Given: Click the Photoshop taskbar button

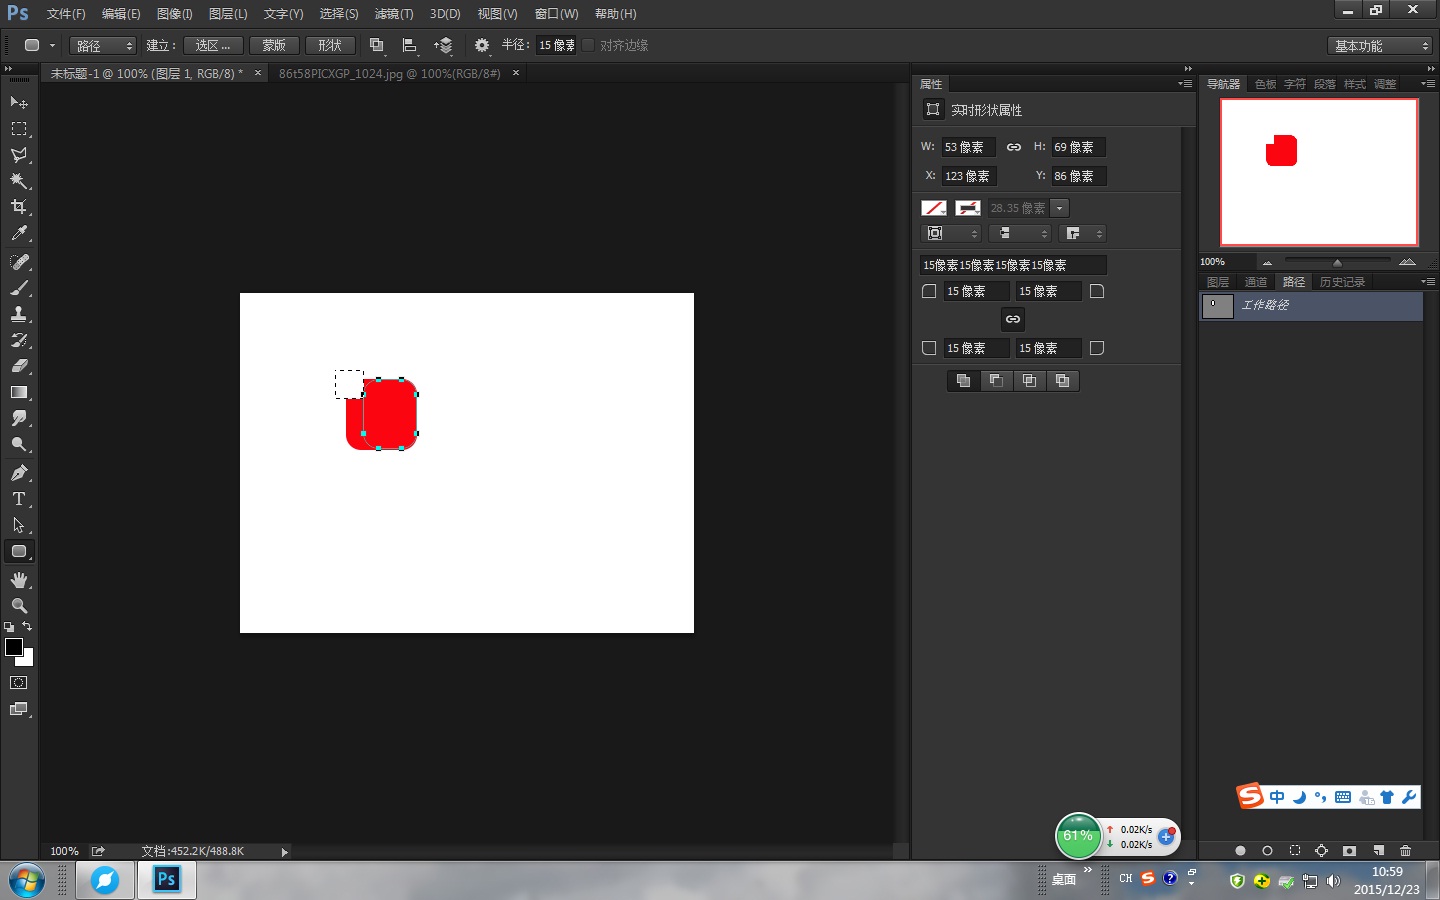Looking at the screenshot, I should pyautogui.click(x=166, y=880).
